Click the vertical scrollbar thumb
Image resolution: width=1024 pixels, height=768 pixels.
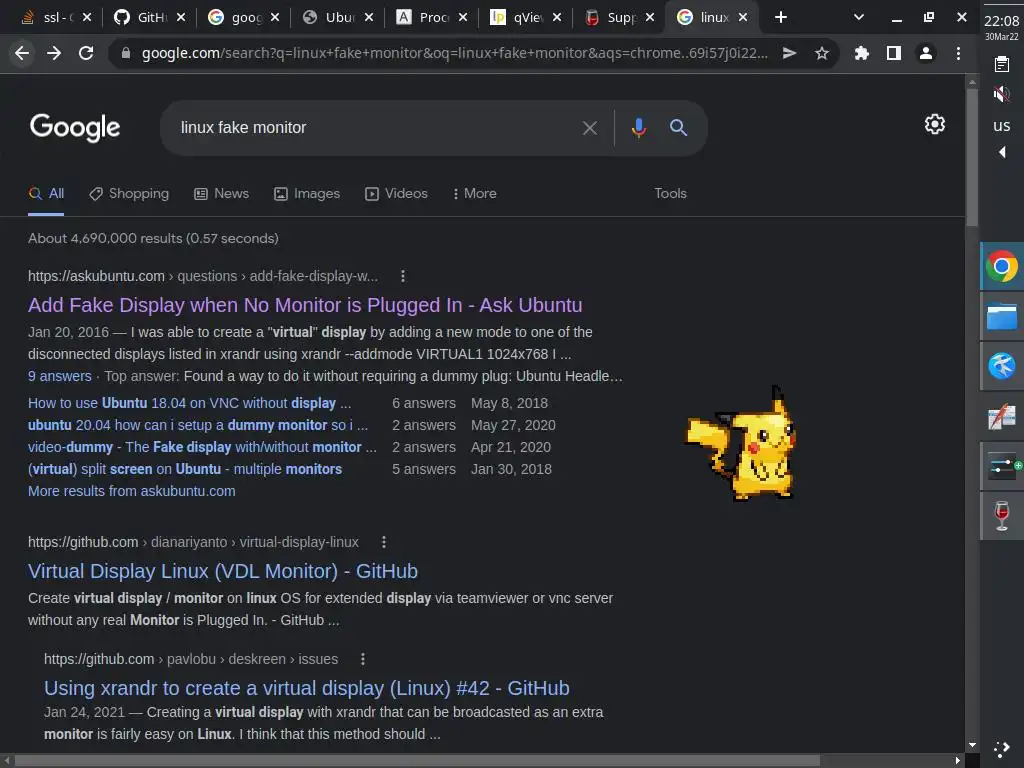coord(972,157)
